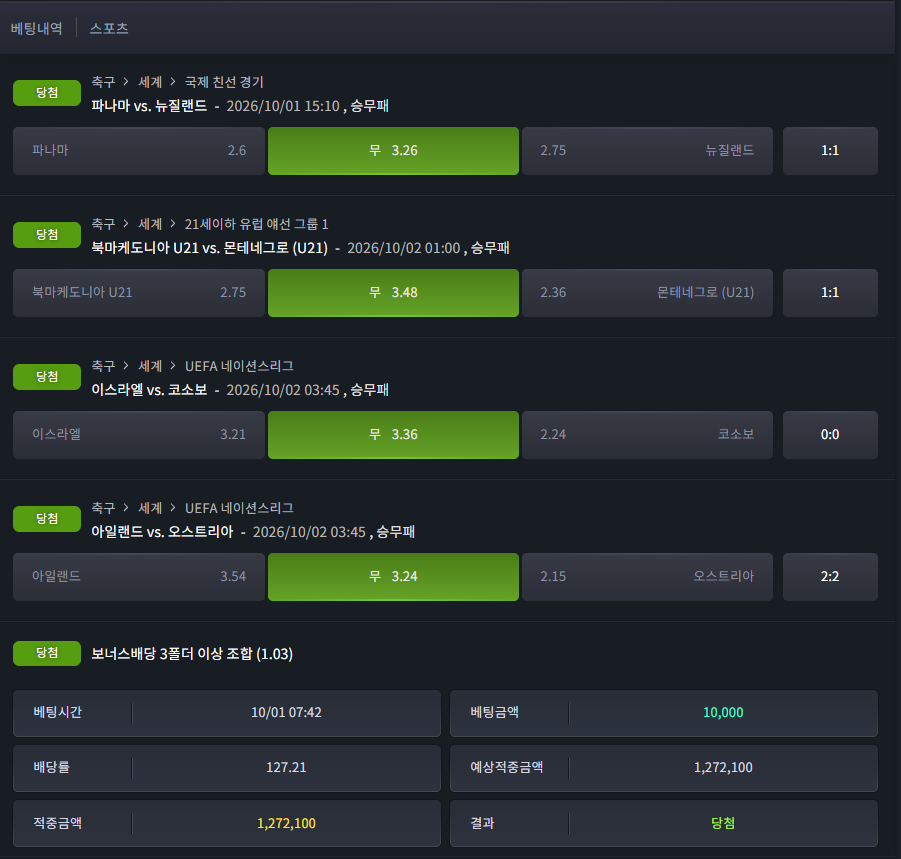Select 뉴질랜드 odds 2.75 cell

(x=647, y=151)
